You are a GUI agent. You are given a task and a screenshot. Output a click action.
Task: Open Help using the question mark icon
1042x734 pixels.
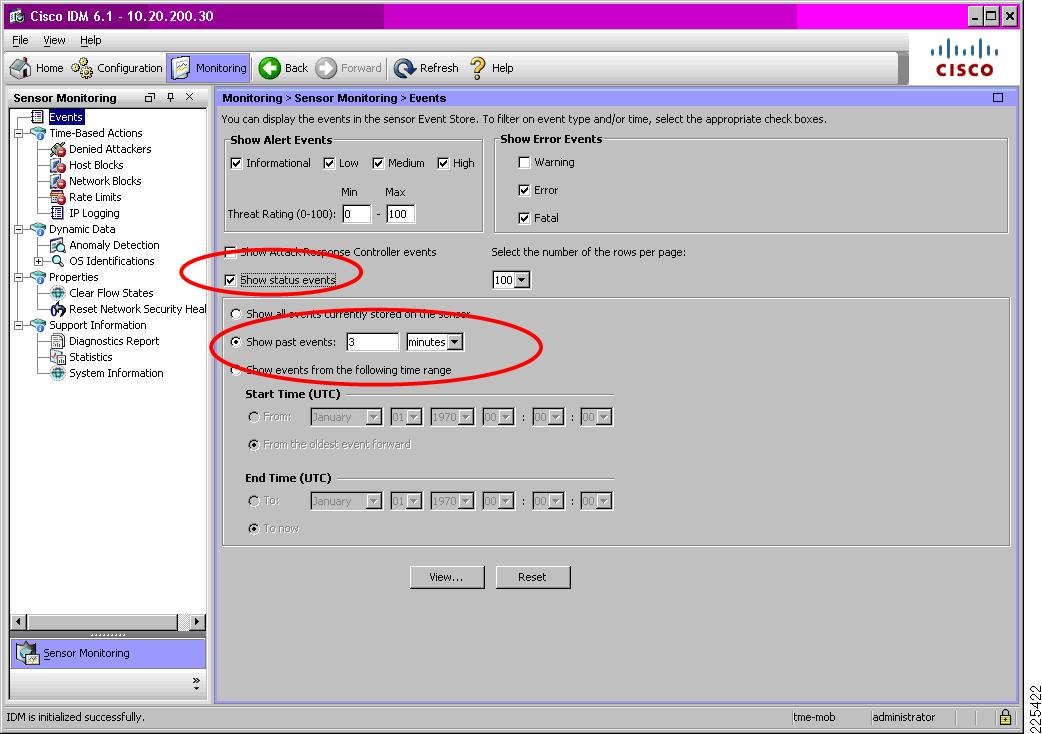477,68
